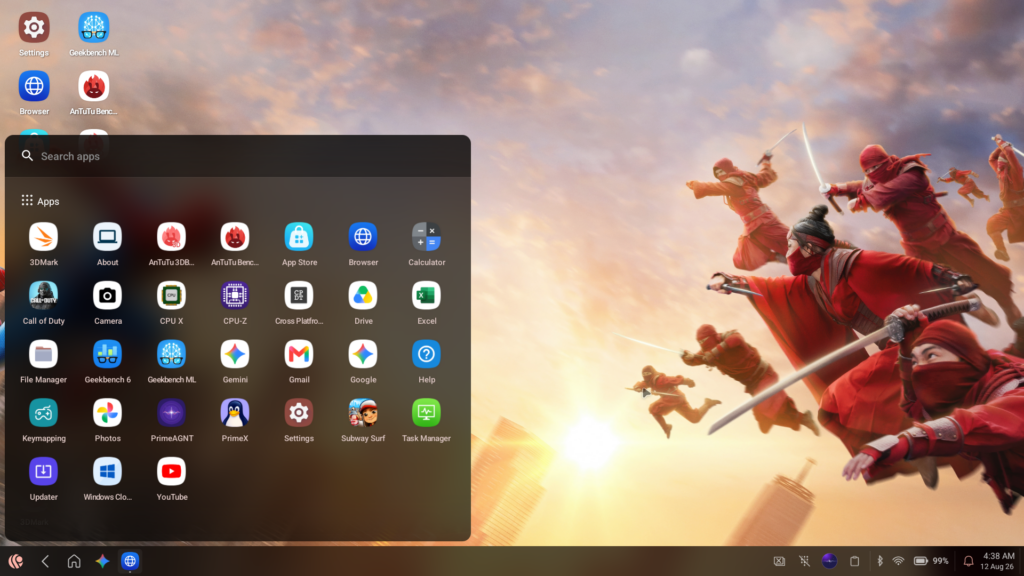Launch the Cross Platform benchmark app
1024x576 pixels.
[298, 296]
